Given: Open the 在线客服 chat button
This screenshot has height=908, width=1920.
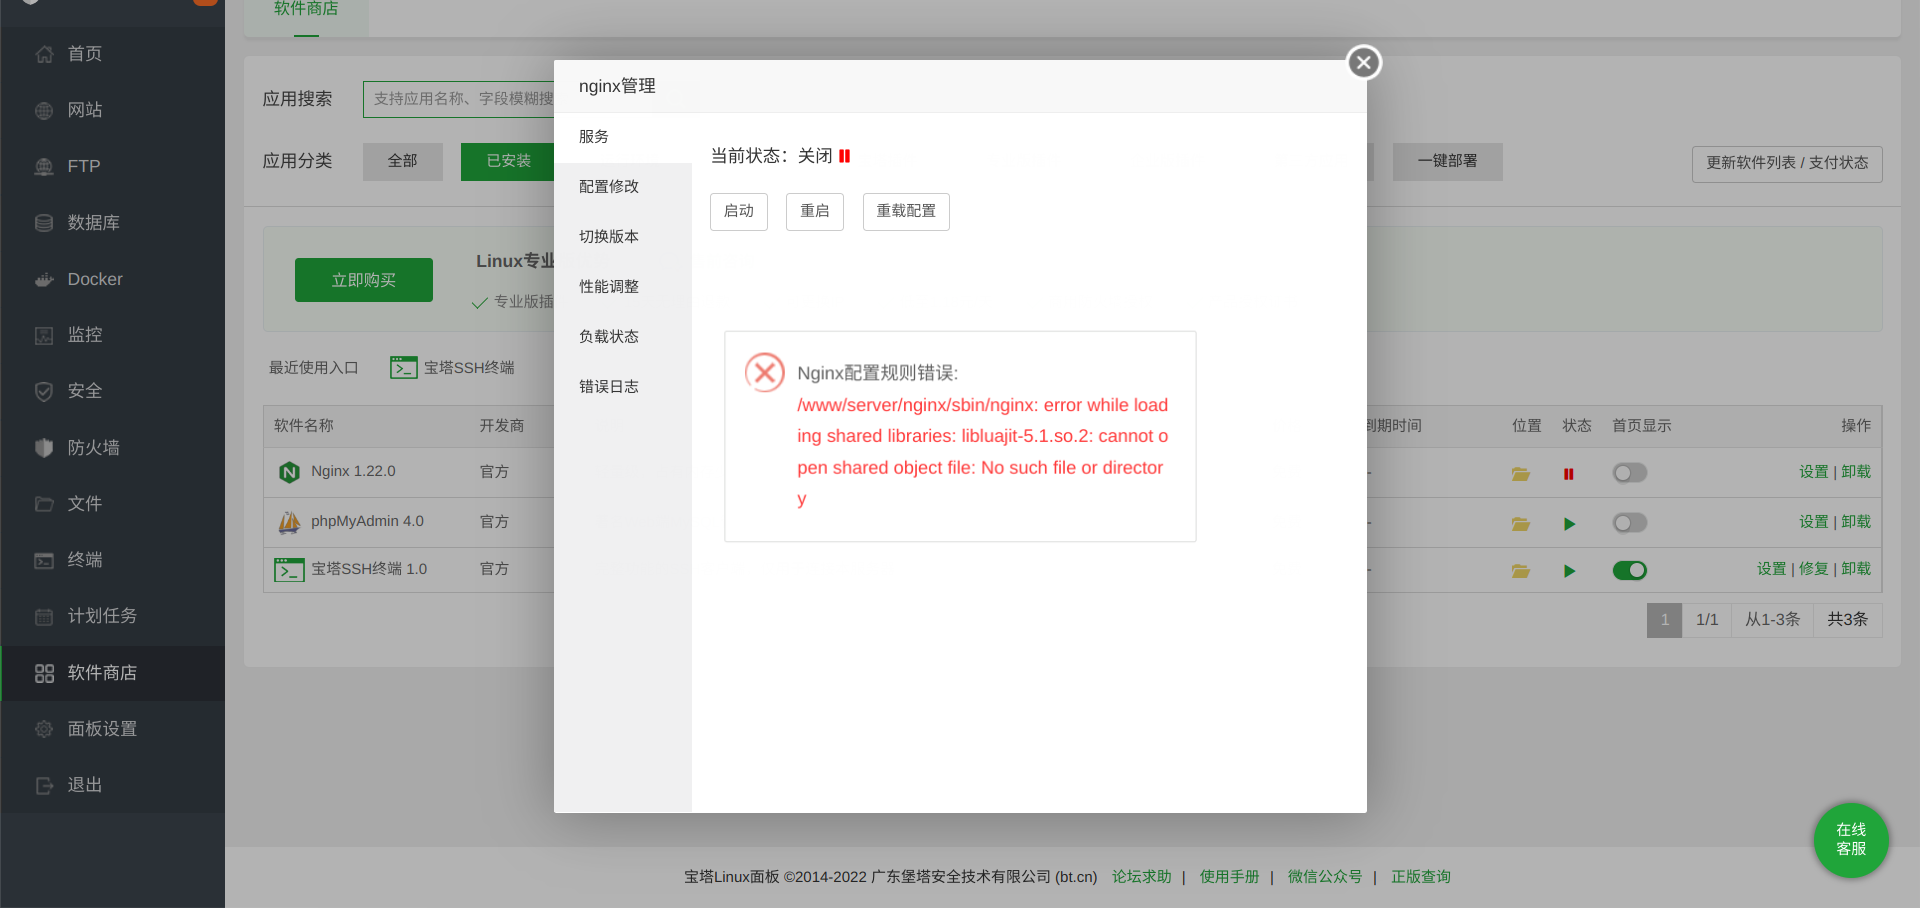Looking at the screenshot, I should pyautogui.click(x=1851, y=840).
